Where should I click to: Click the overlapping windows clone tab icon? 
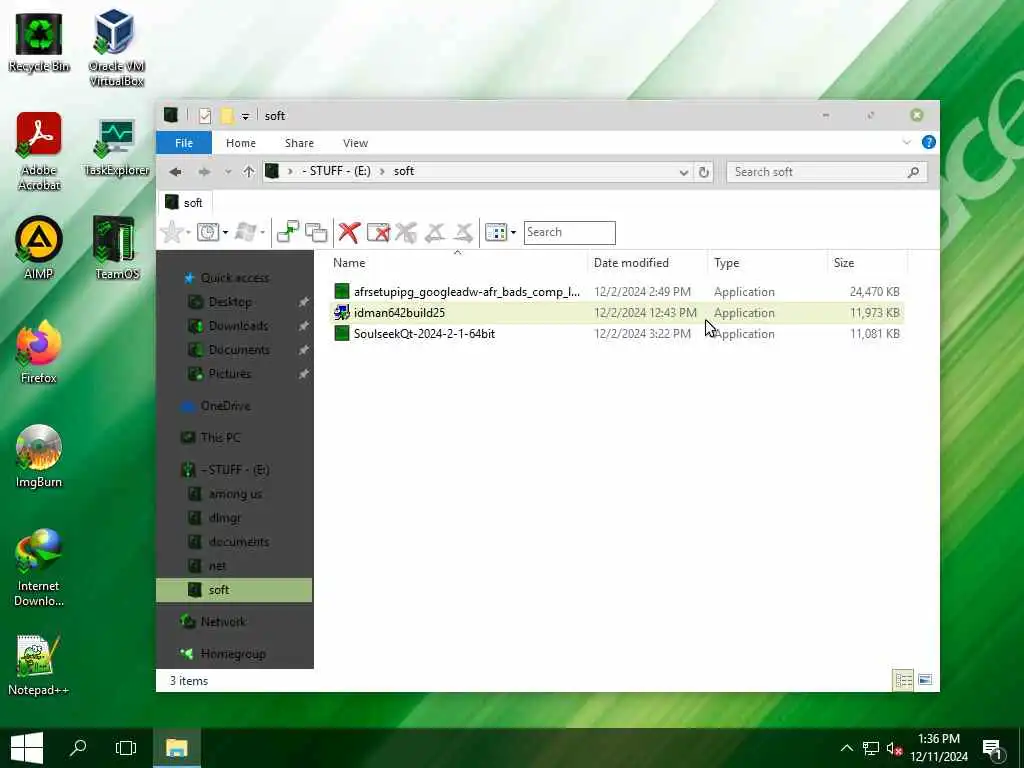(316, 232)
